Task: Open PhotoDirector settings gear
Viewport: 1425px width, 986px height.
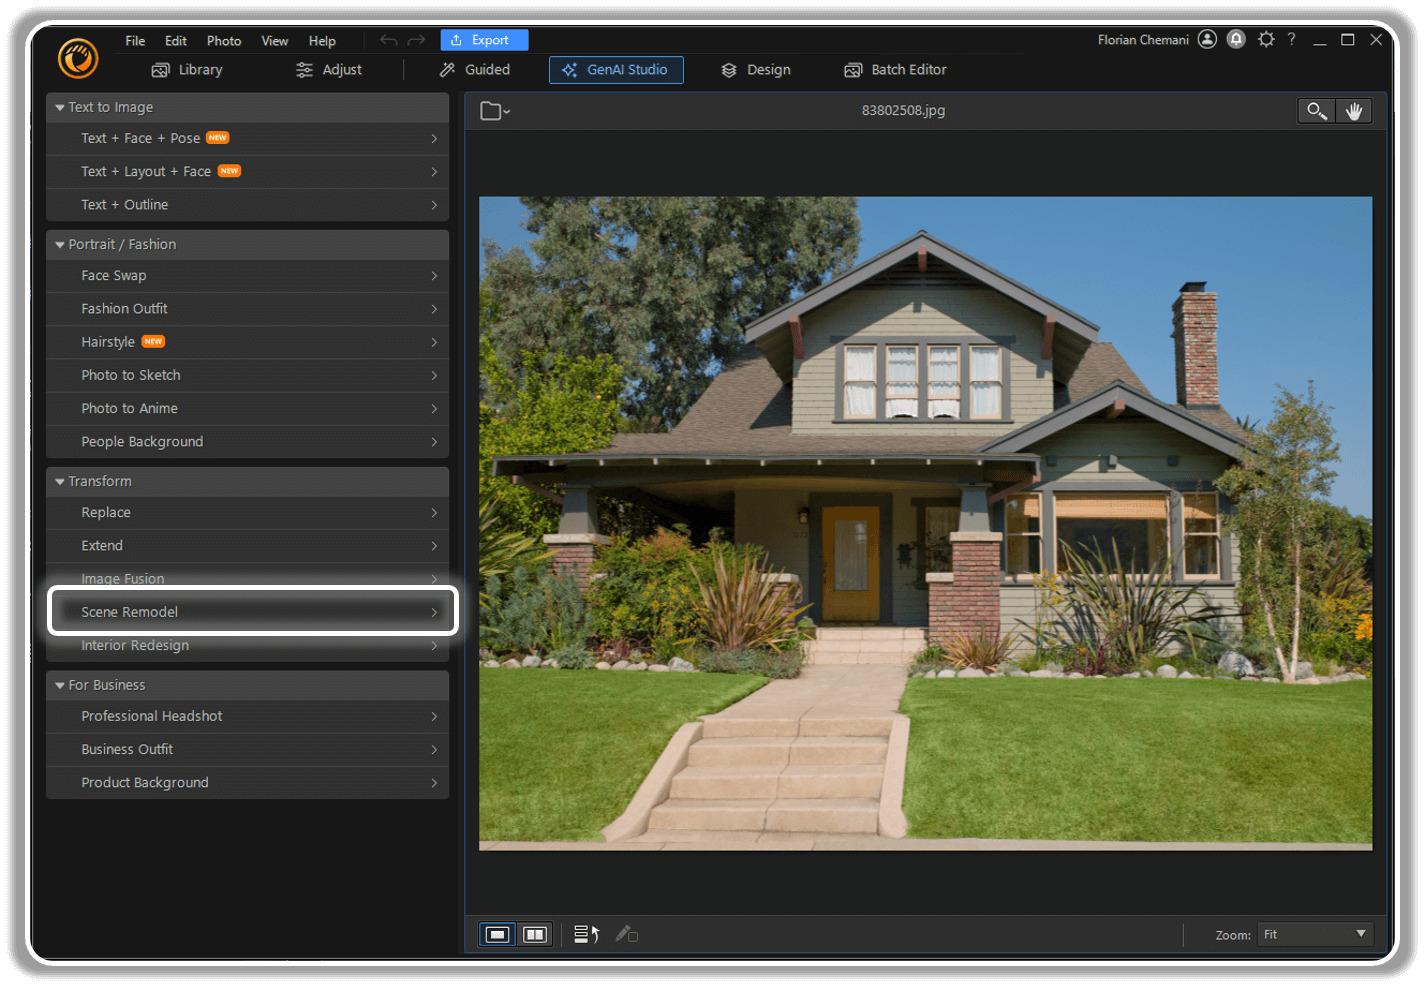Action: click(x=1266, y=39)
